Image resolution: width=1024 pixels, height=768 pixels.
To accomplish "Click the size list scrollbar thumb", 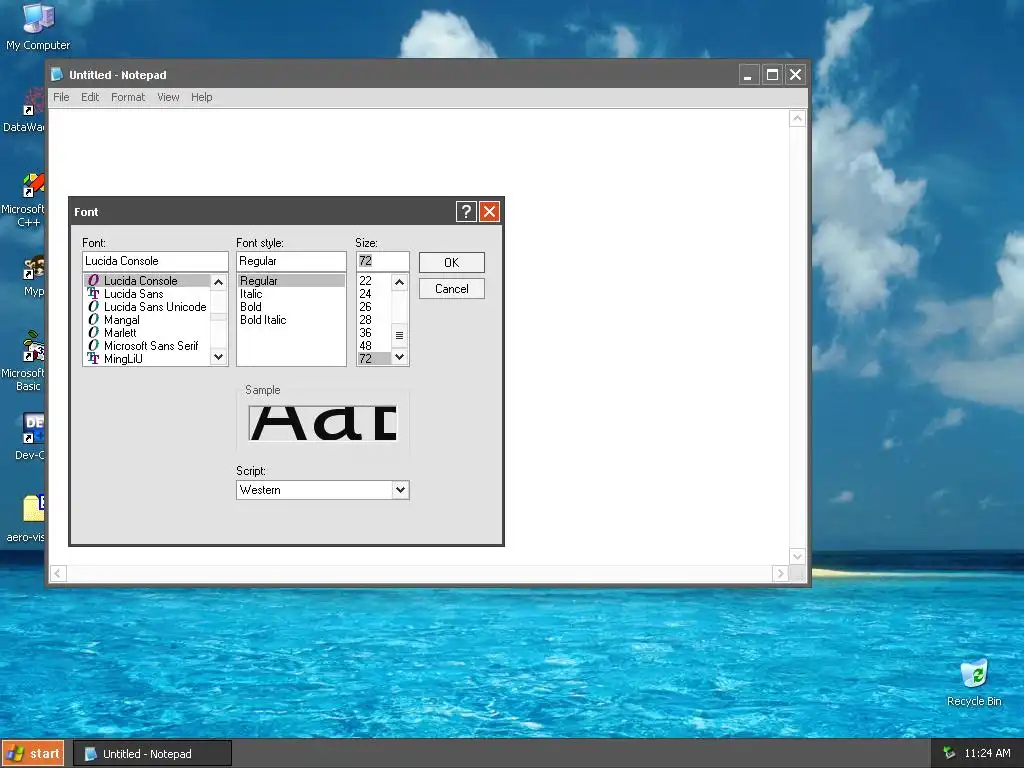I will [400, 336].
